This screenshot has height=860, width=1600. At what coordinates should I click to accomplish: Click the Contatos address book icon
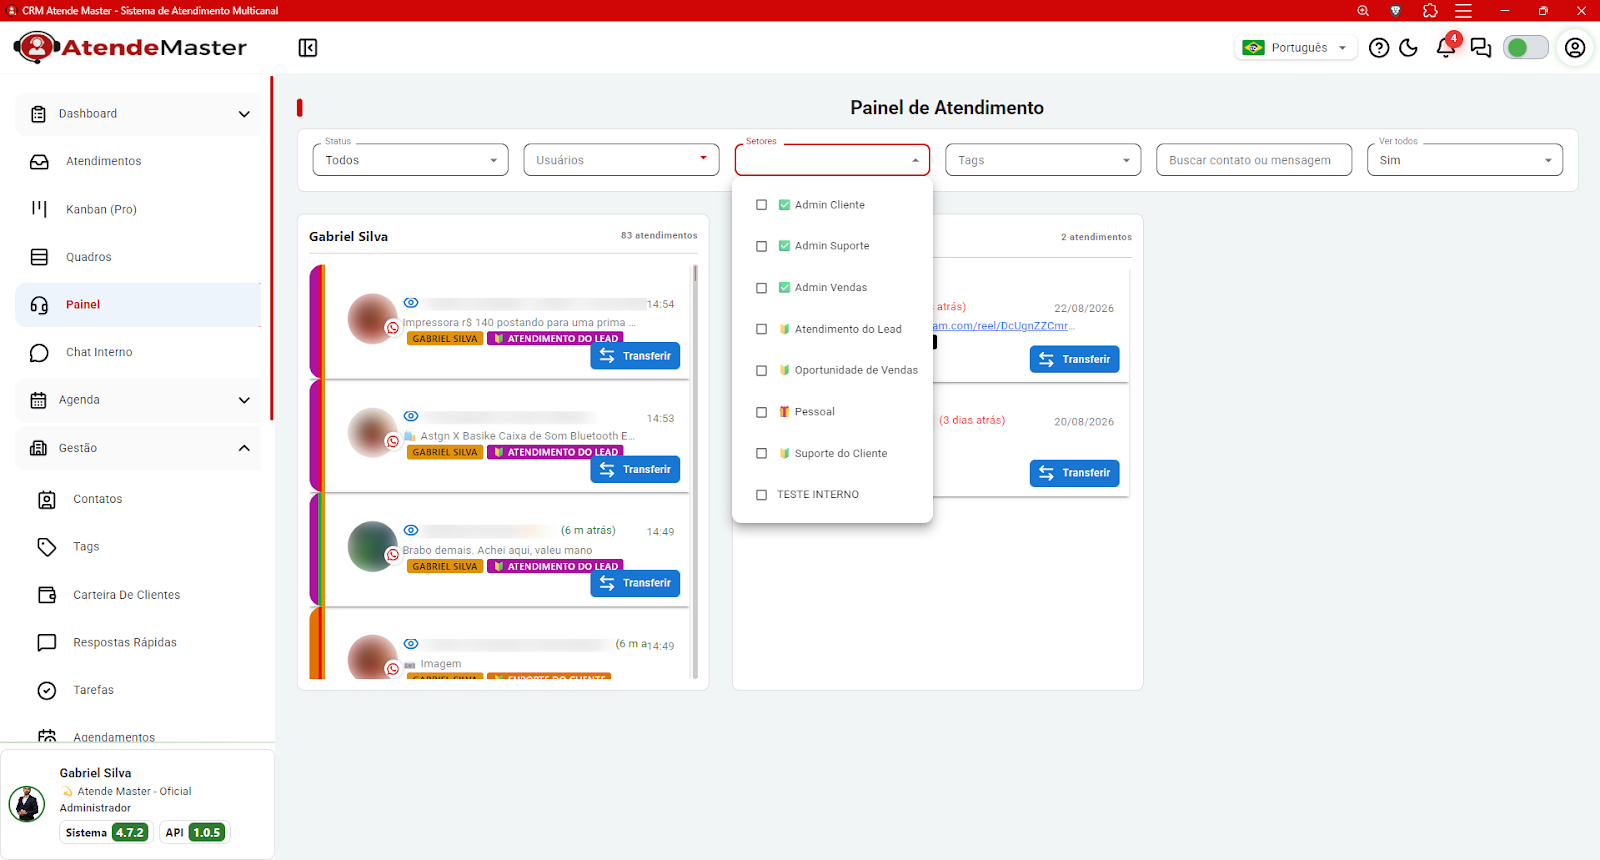coord(47,500)
